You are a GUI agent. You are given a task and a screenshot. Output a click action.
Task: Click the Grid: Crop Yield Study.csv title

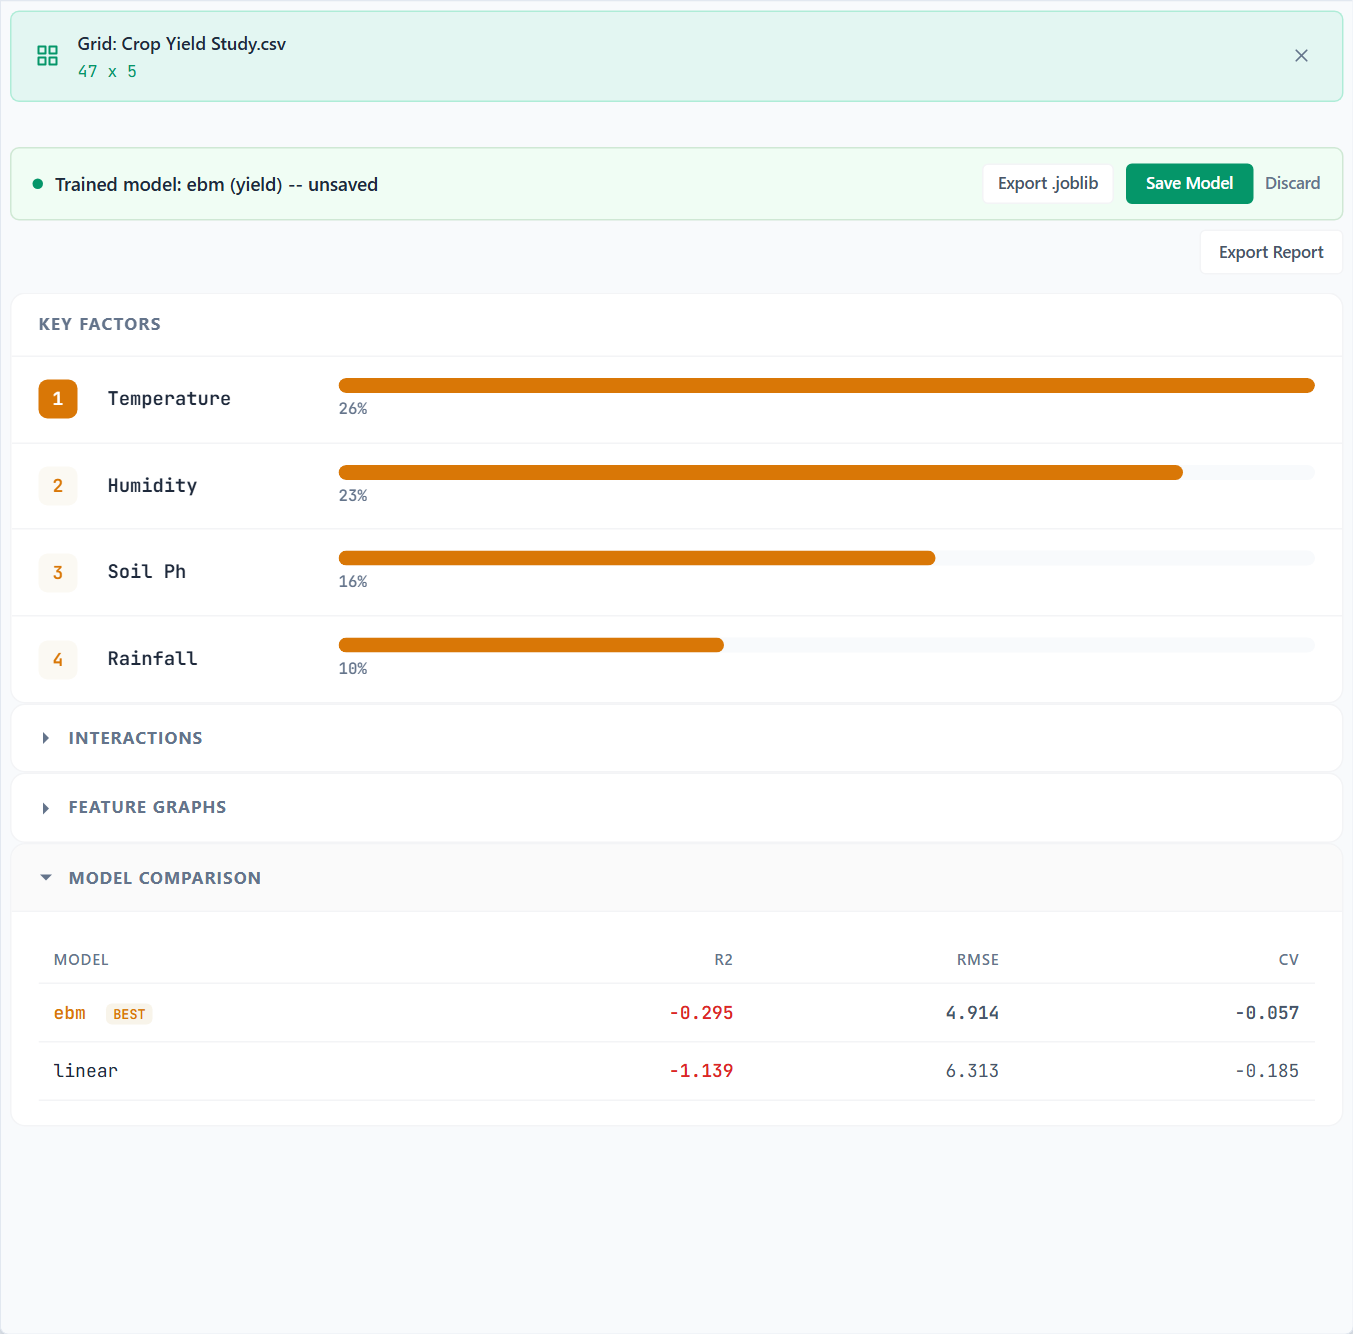182,44
